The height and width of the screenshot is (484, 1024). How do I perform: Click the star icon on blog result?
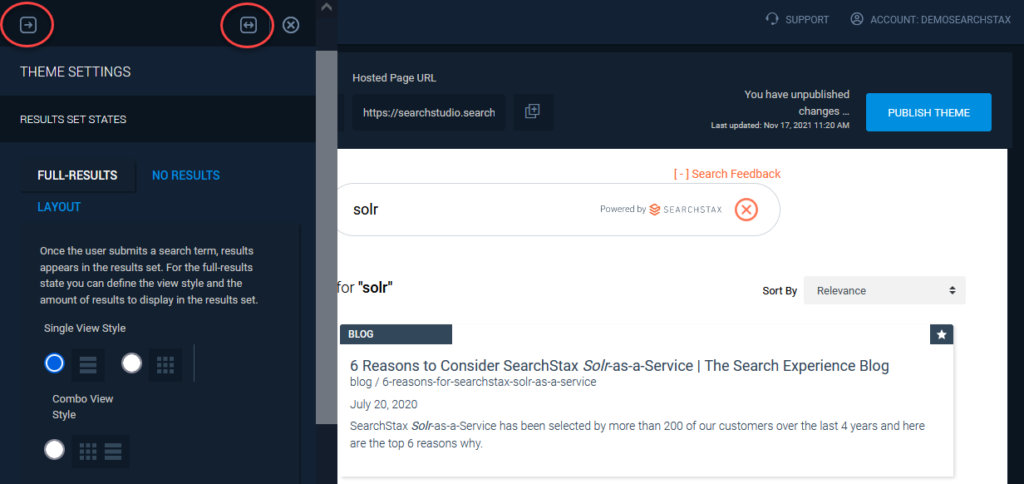coord(941,334)
